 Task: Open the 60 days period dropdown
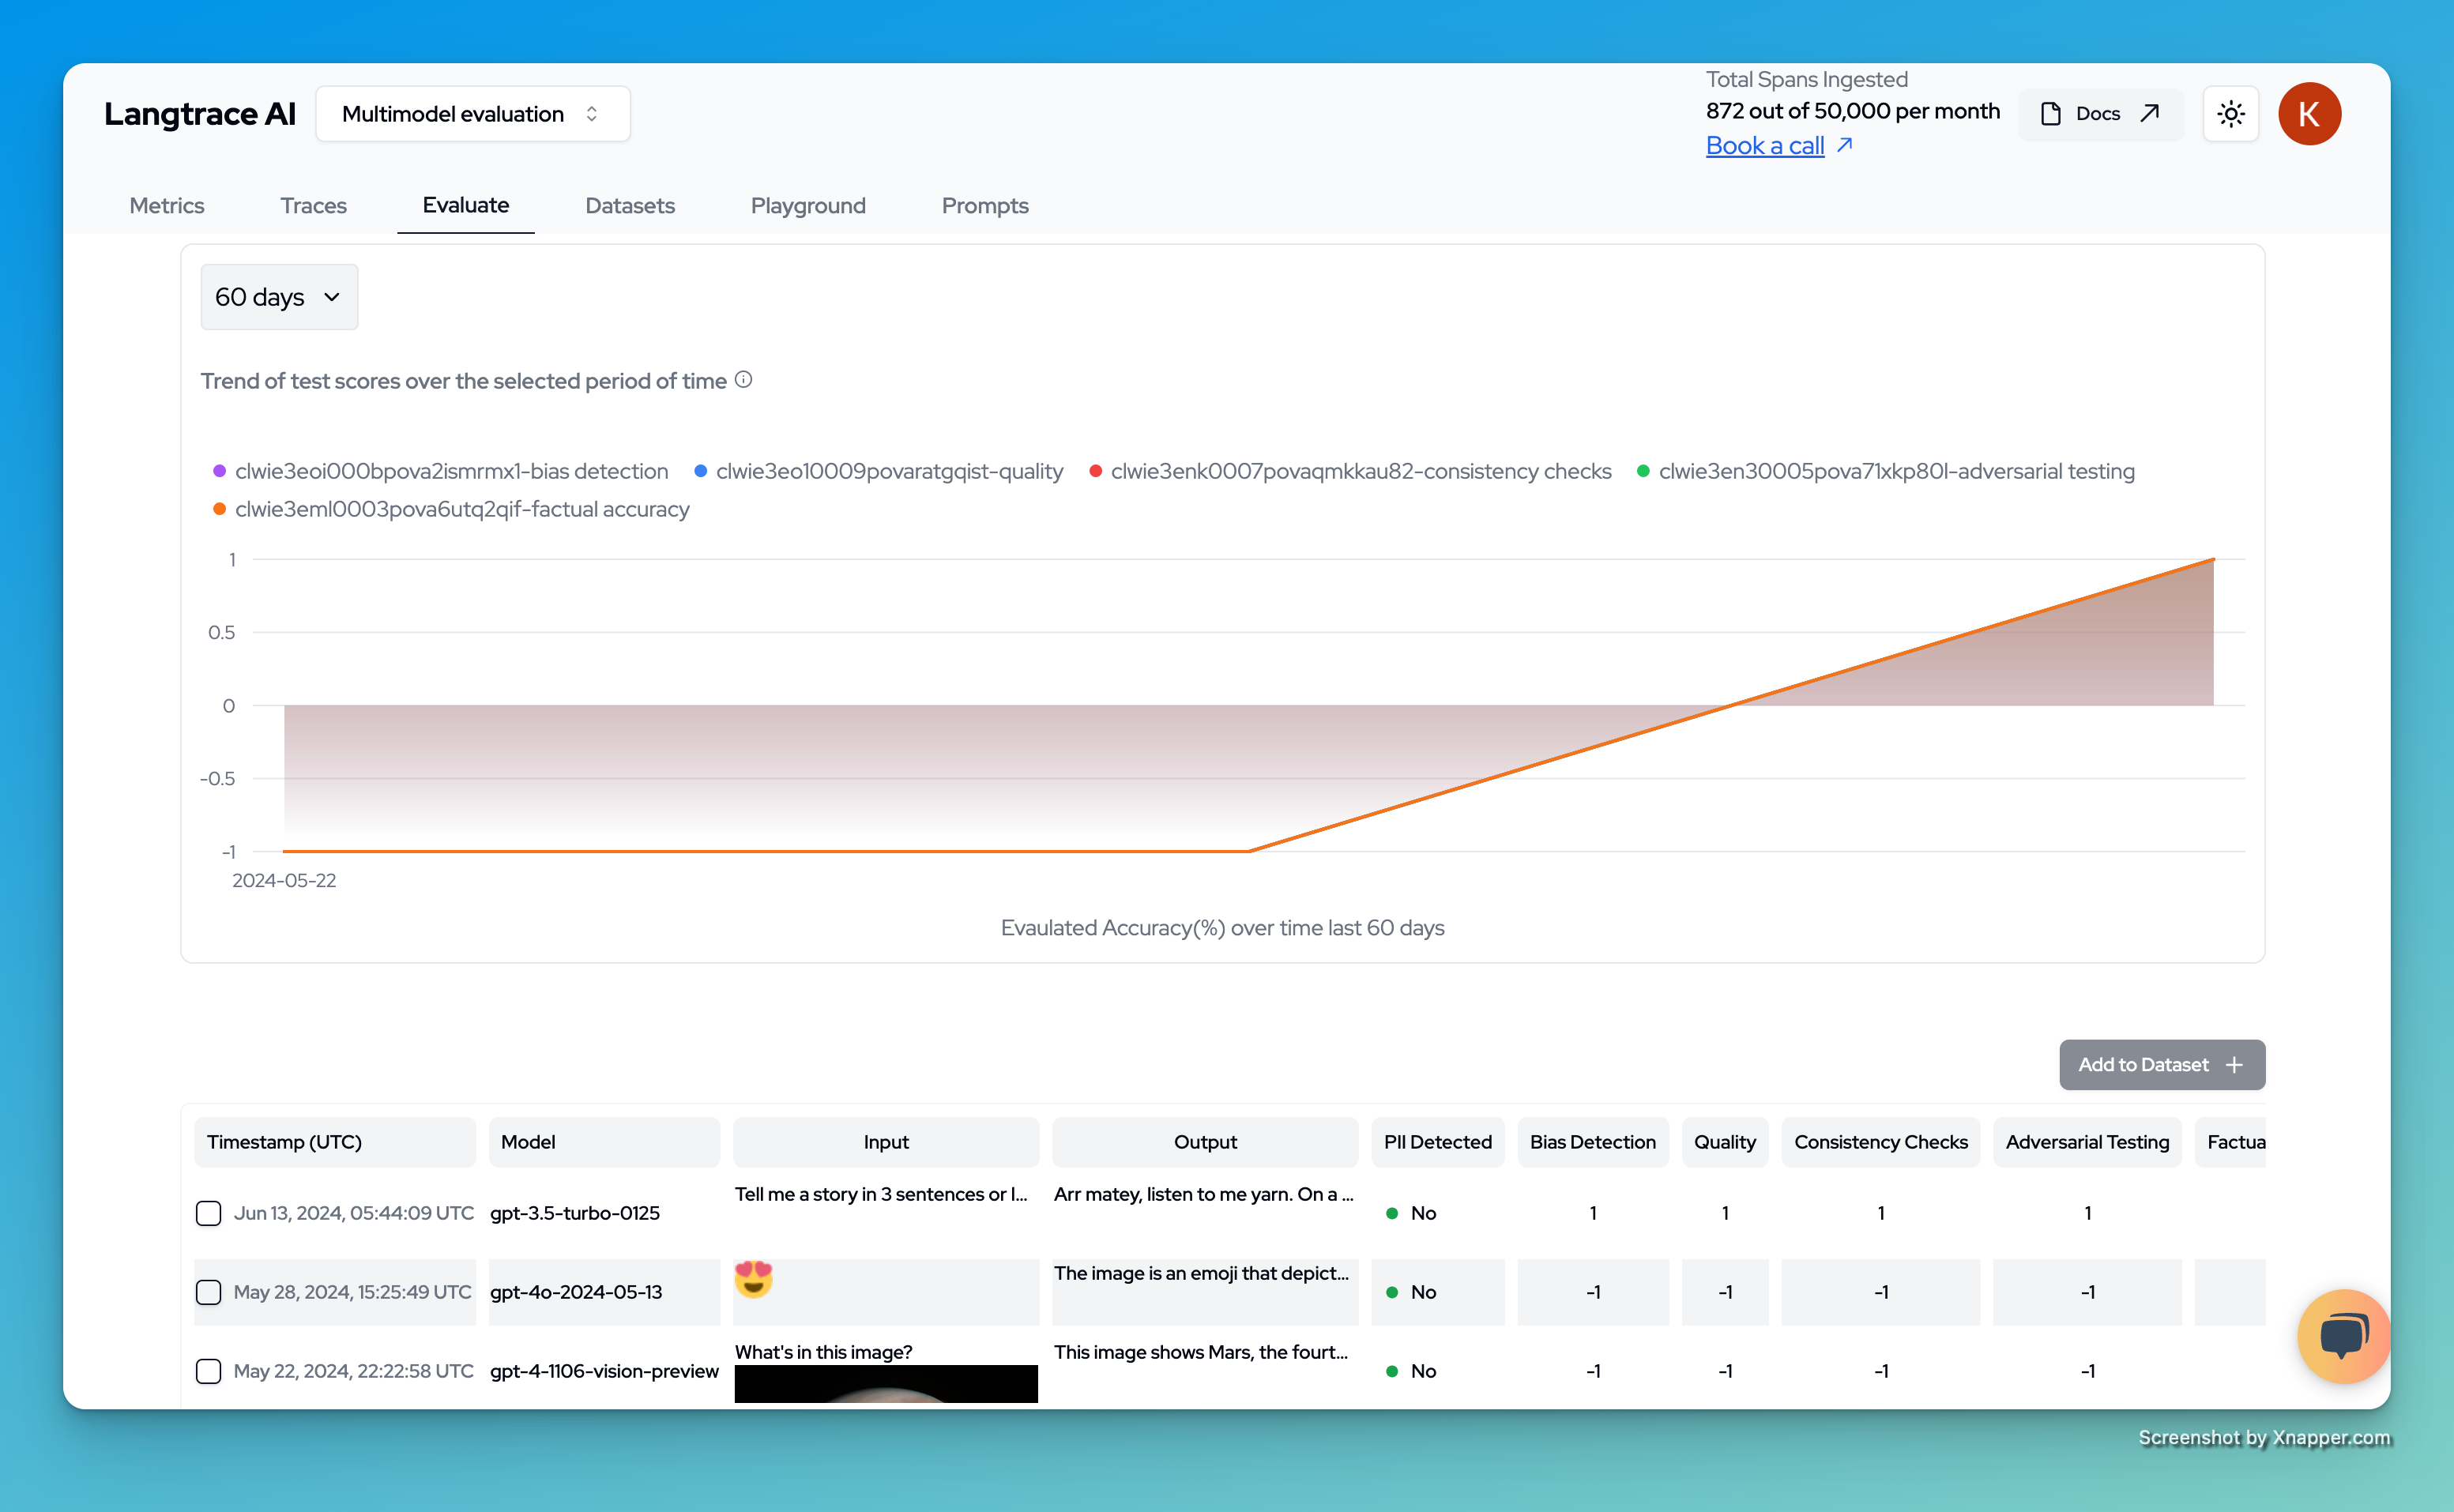tap(279, 297)
